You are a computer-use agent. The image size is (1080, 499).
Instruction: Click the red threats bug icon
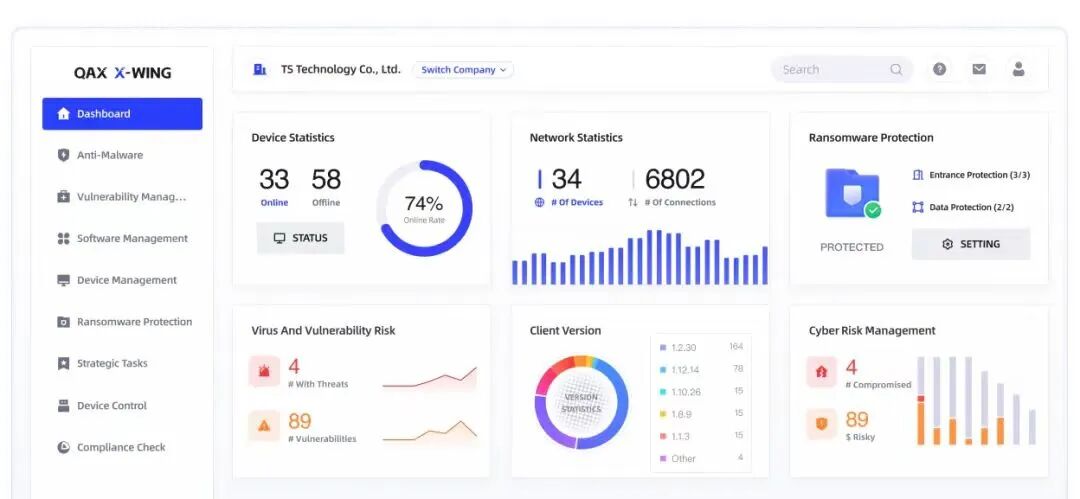pyautogui.click(x=264, y=372)
